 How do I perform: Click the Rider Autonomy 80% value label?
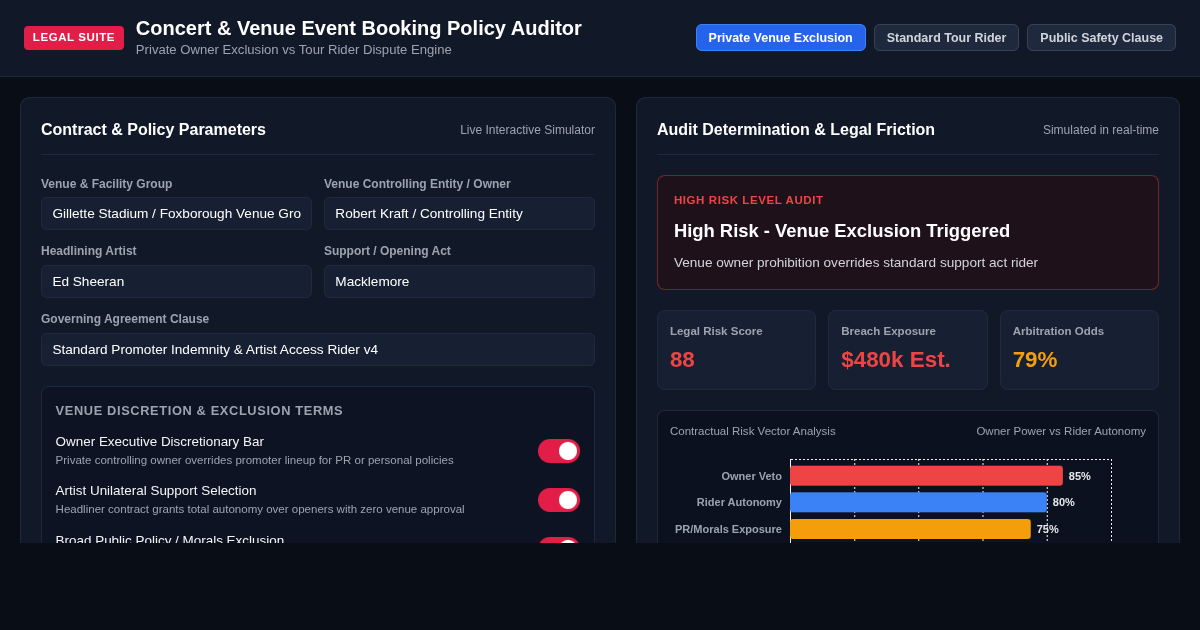[1064, 502]
